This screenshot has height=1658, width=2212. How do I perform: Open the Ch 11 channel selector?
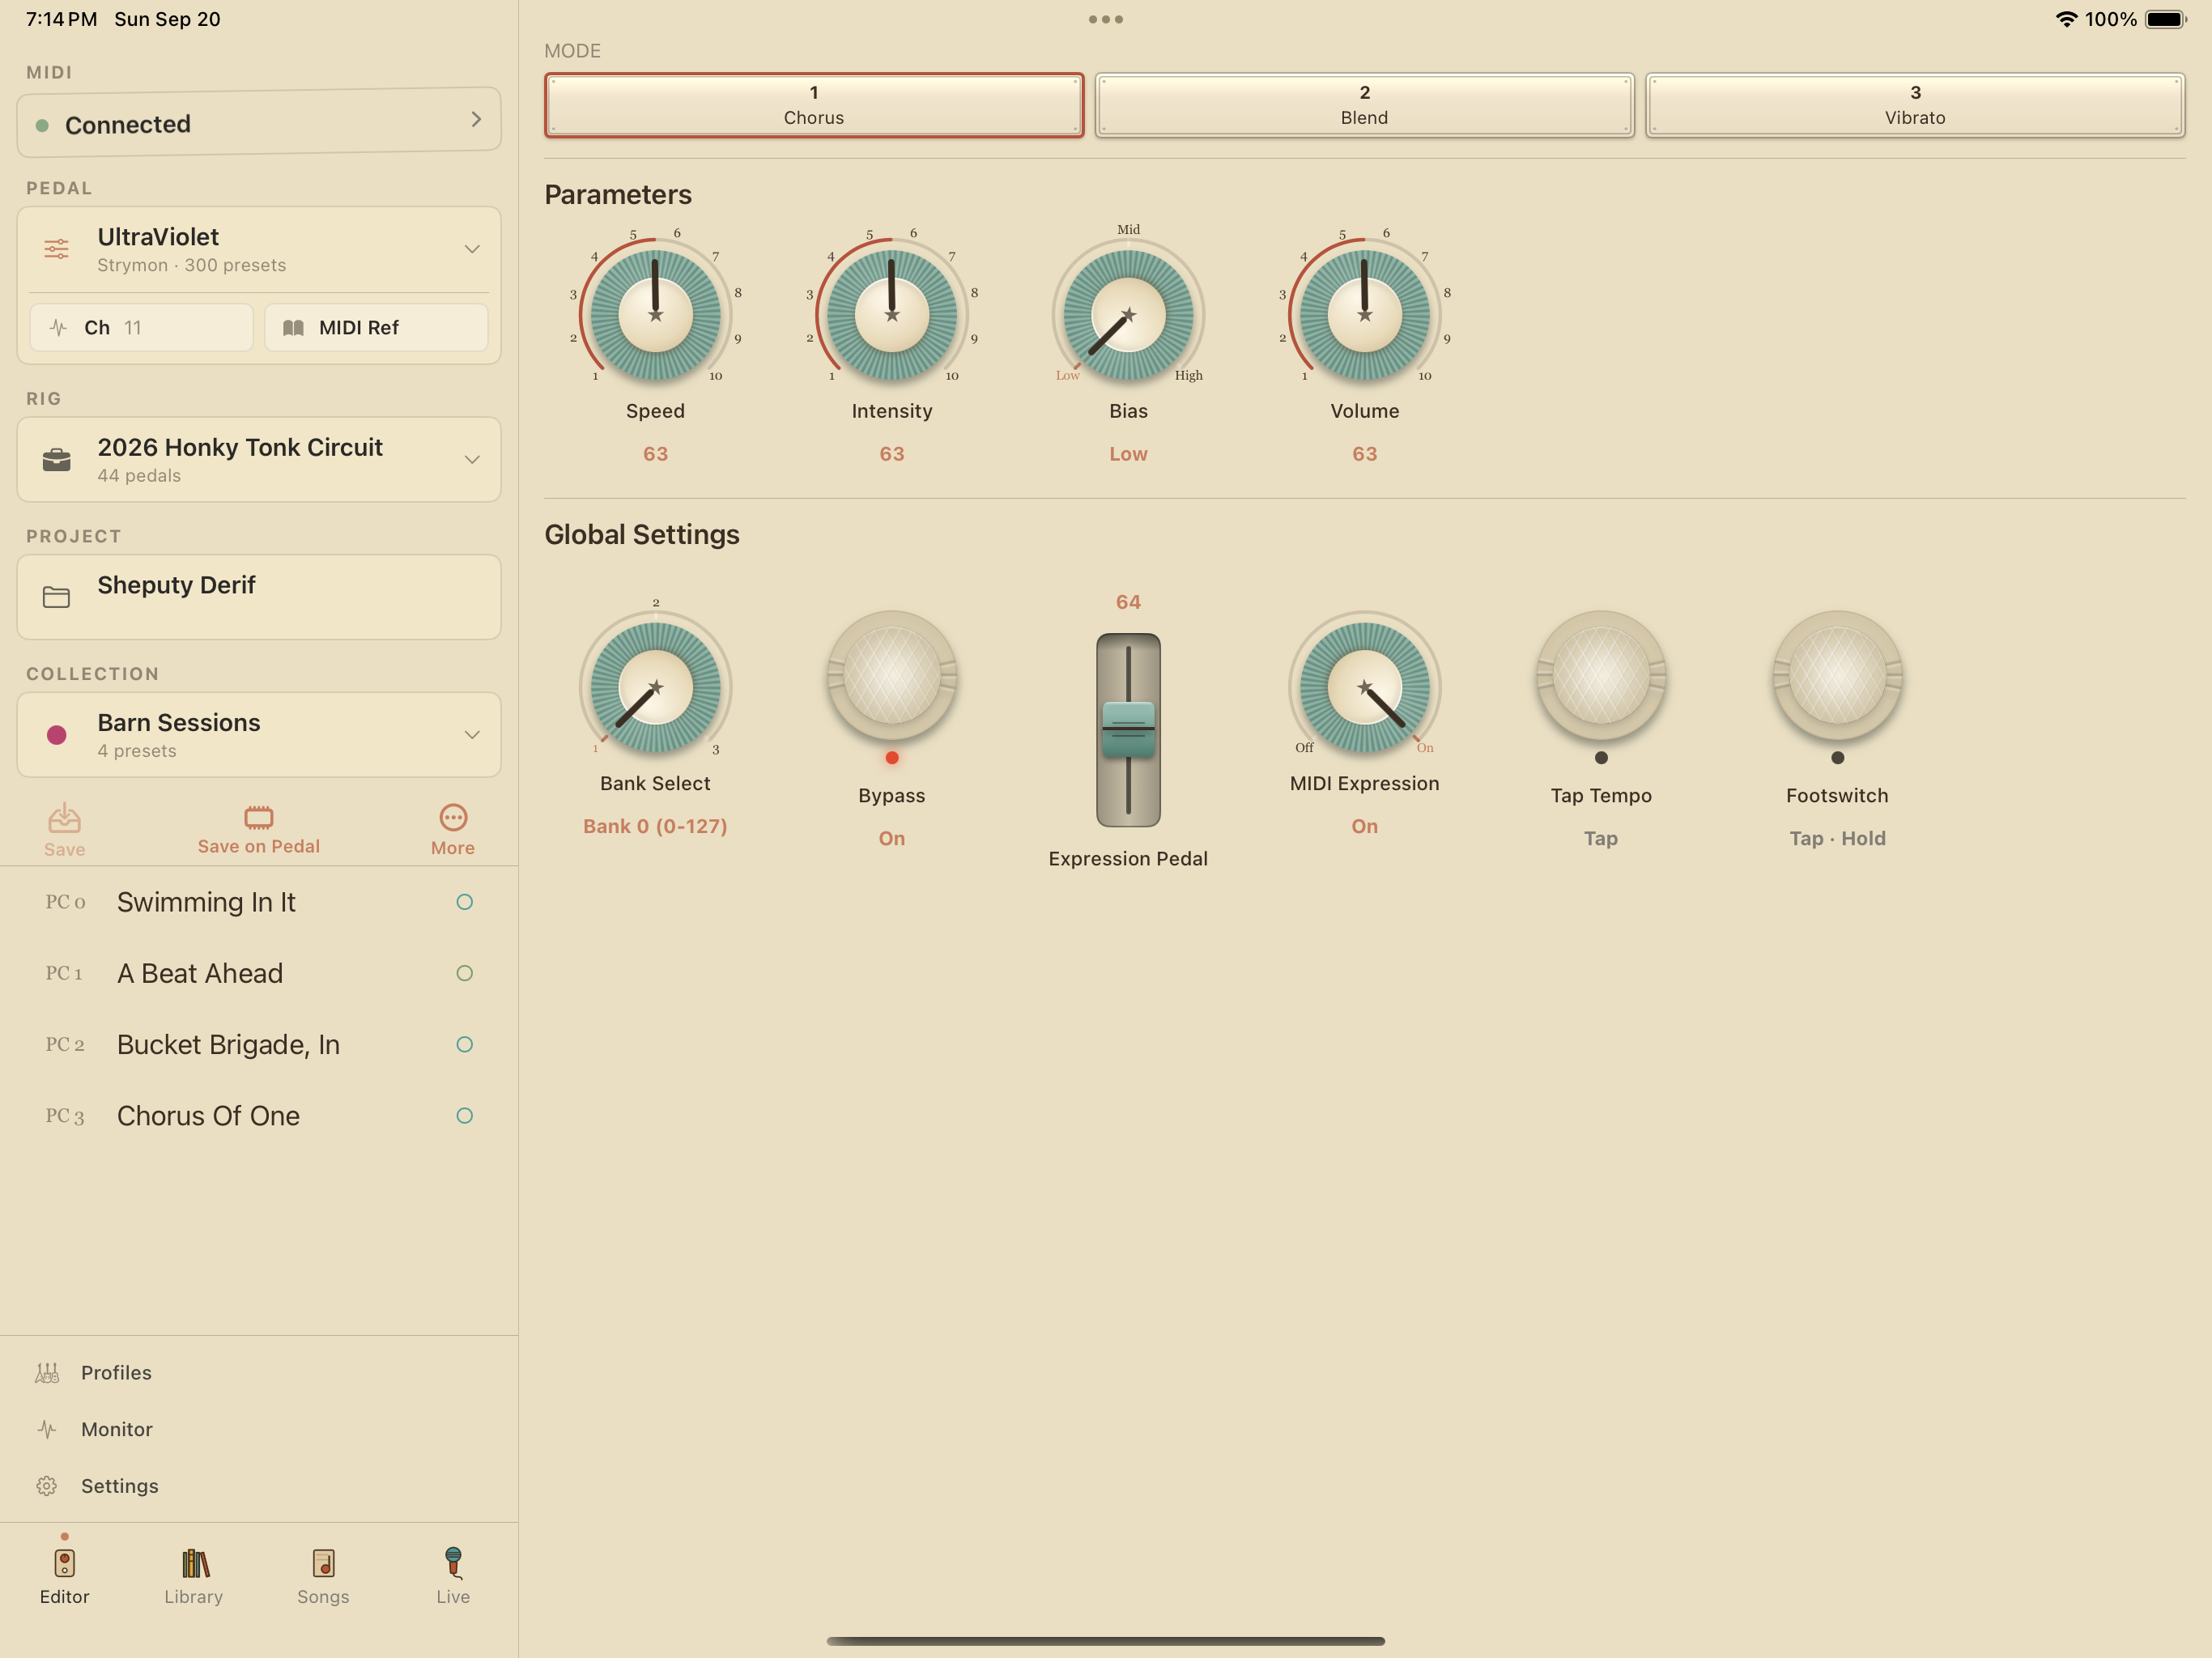click(141, 328)
